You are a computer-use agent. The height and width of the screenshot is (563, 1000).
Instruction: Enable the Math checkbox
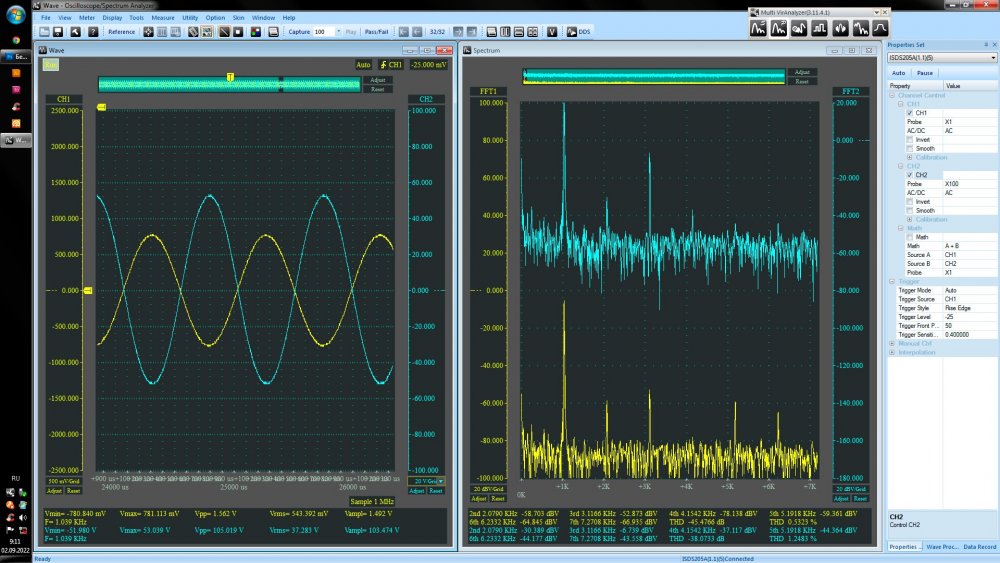click(x=909, y=237)
